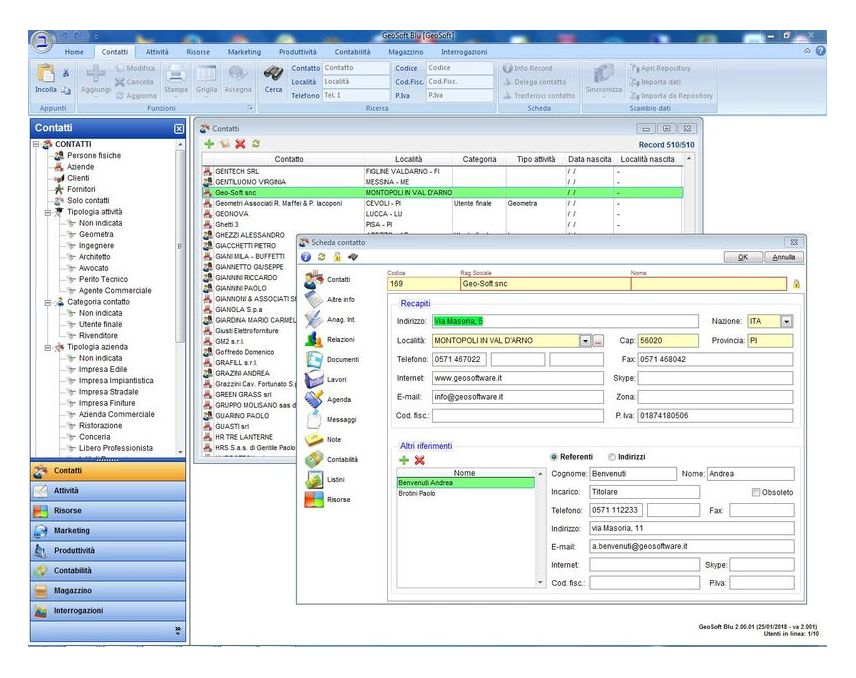Open the Località dropdown arrow
This screenshot has width=856, height=678.
tap(585, 341)
